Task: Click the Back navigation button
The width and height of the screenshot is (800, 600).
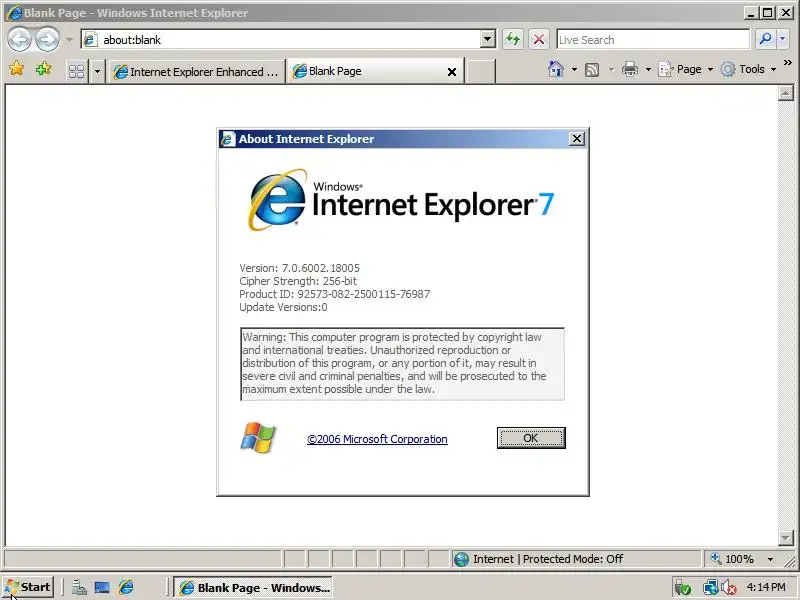Action: (20, 39)
